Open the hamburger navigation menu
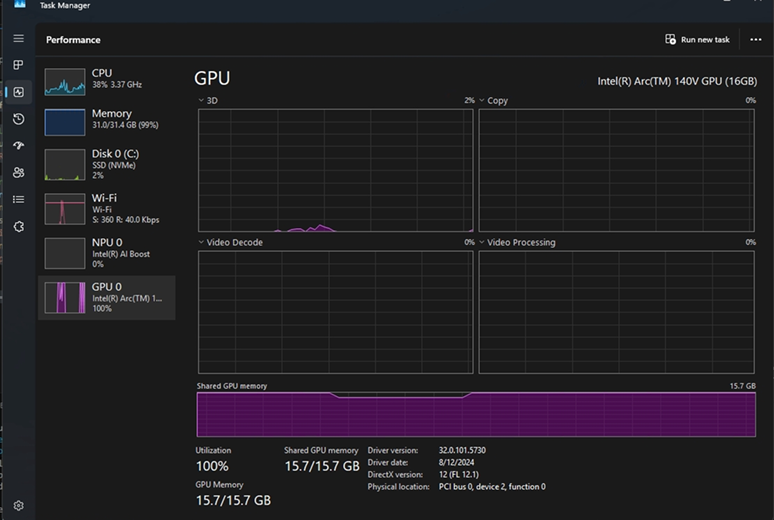Image resolution: width=774 pixels, height=520 pixels. [x=18, y=39]
